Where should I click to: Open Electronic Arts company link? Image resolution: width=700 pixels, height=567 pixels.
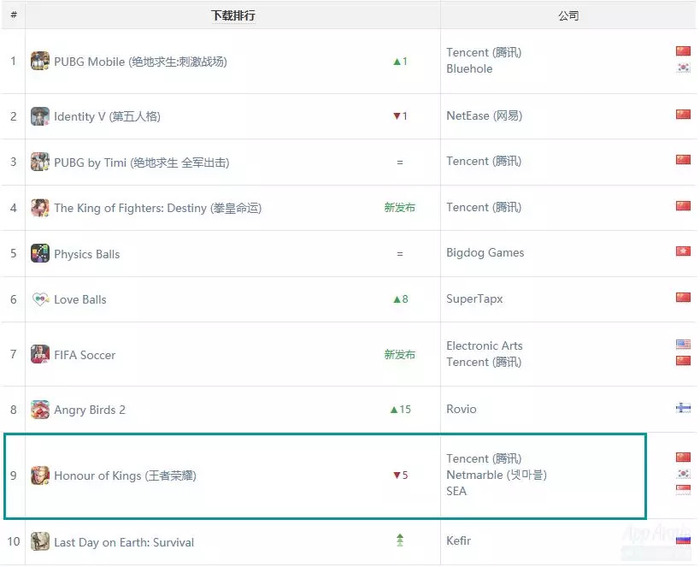484,346
